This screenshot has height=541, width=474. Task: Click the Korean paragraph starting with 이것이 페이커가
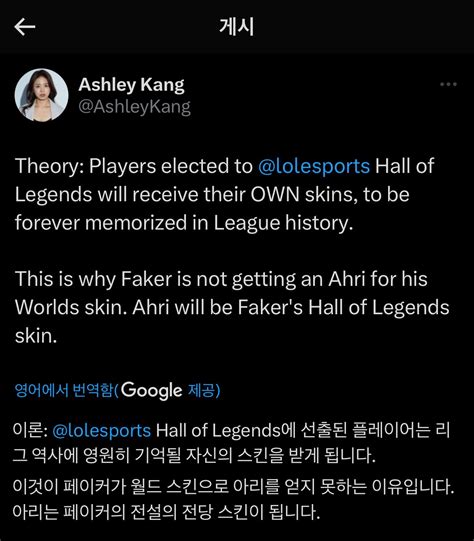[x=233, y=499]
